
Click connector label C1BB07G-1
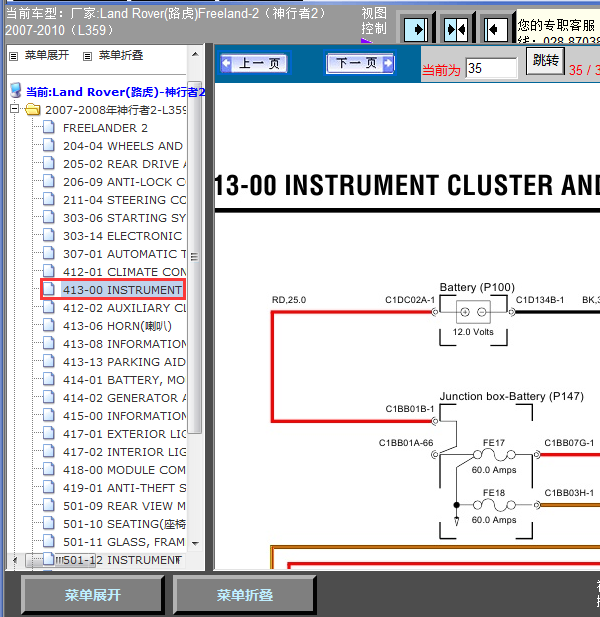569,443
